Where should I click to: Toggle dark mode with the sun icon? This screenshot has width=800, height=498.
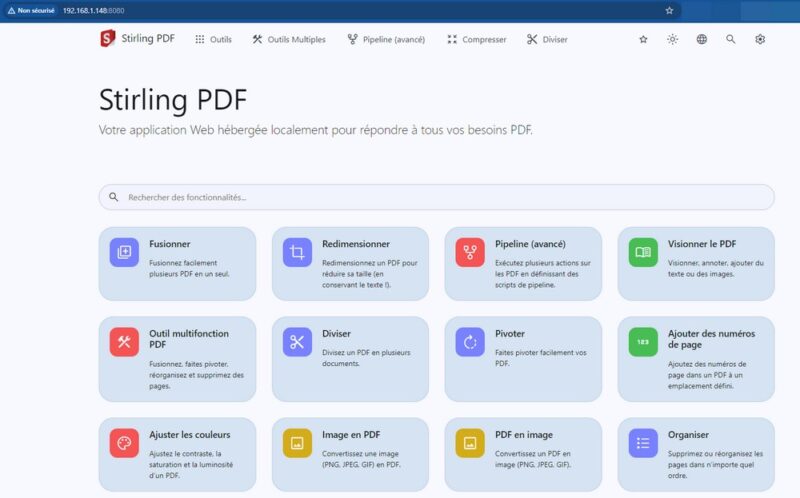coord(672,39)
